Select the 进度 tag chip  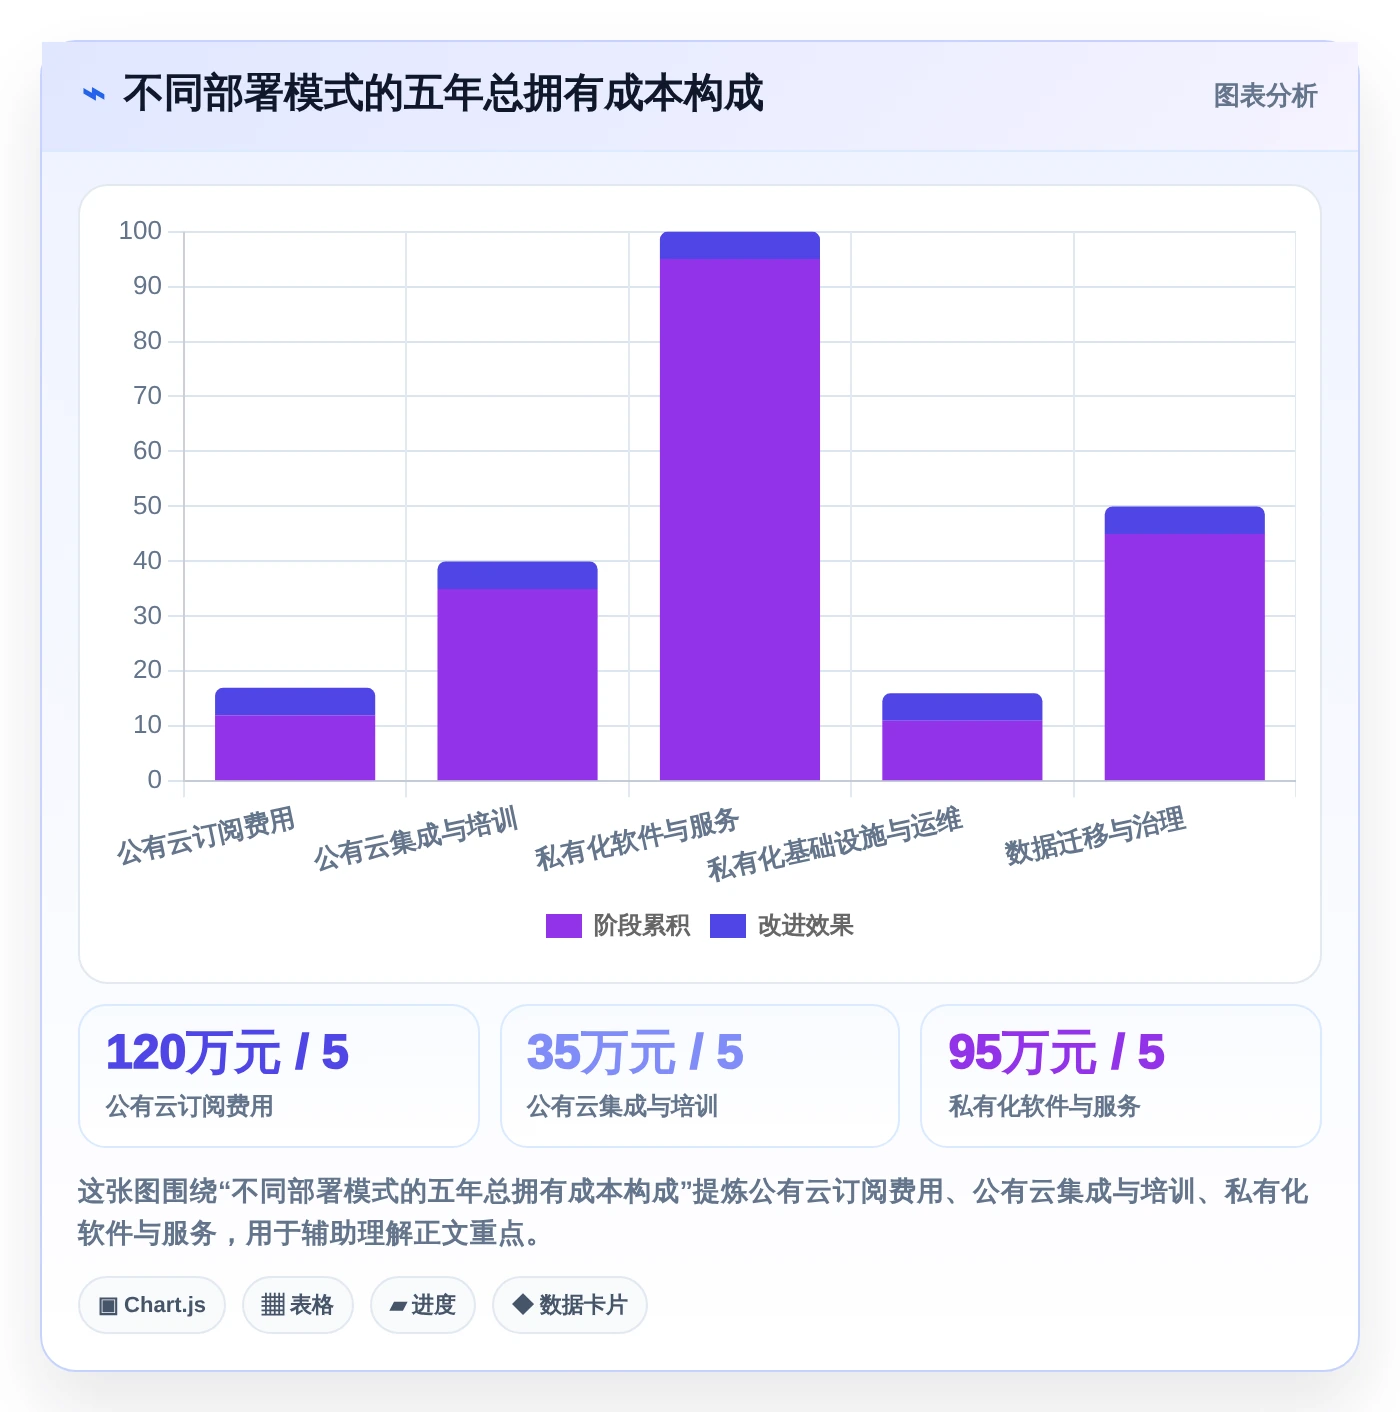point(423,1305)
